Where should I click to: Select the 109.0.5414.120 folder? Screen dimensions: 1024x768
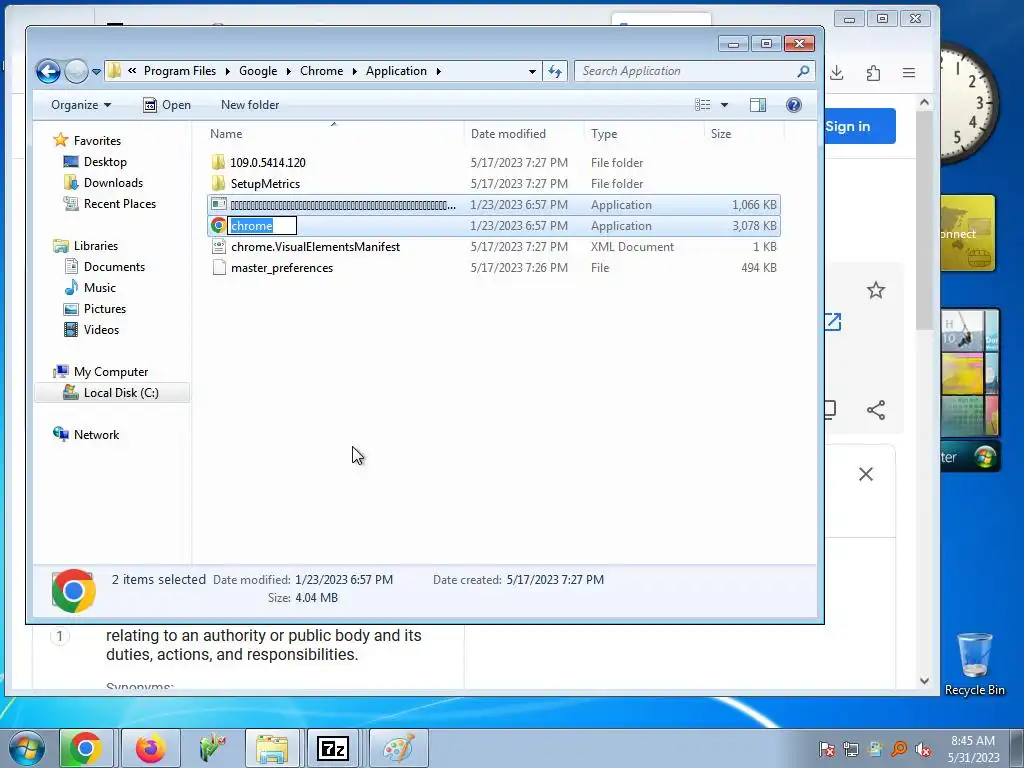[x=268, y=163]
